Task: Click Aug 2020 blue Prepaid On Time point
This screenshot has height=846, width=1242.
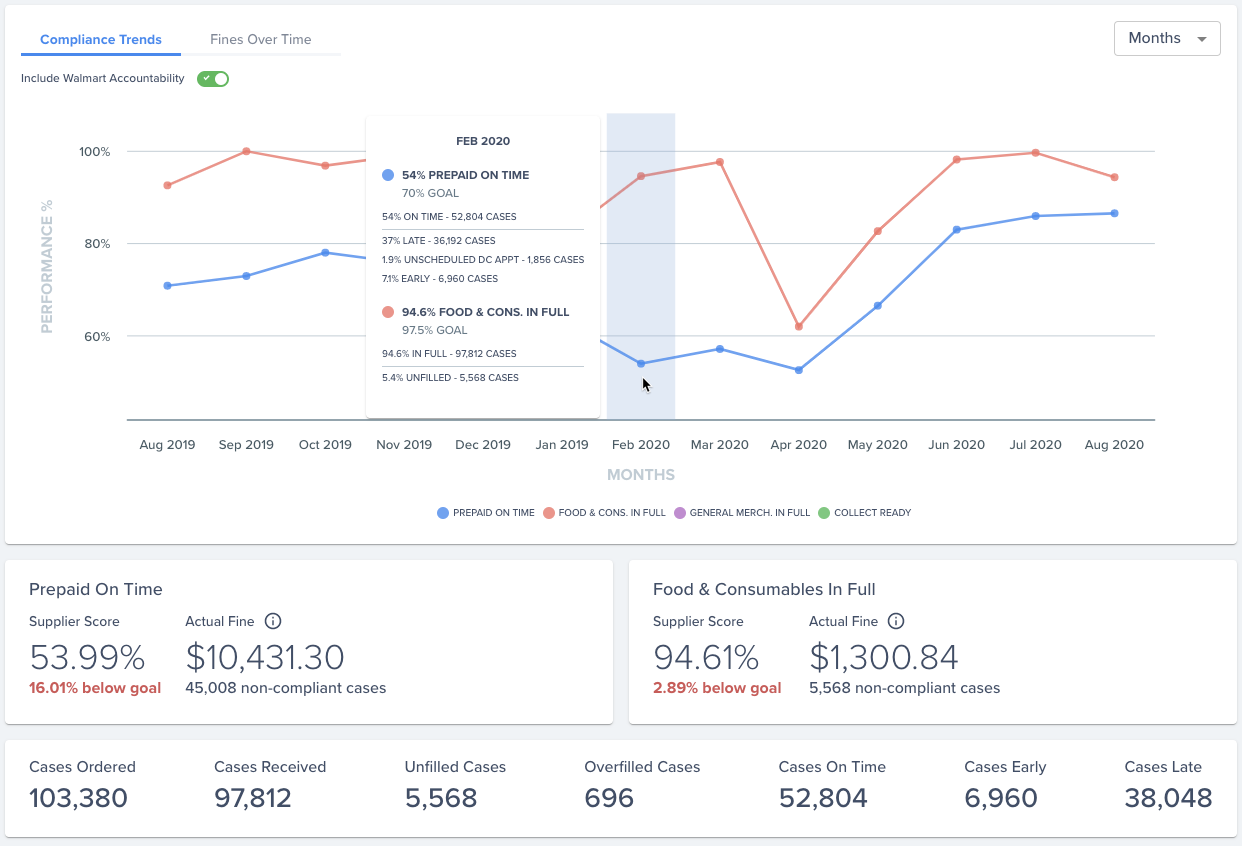Action: click(x=1114, y=213)
